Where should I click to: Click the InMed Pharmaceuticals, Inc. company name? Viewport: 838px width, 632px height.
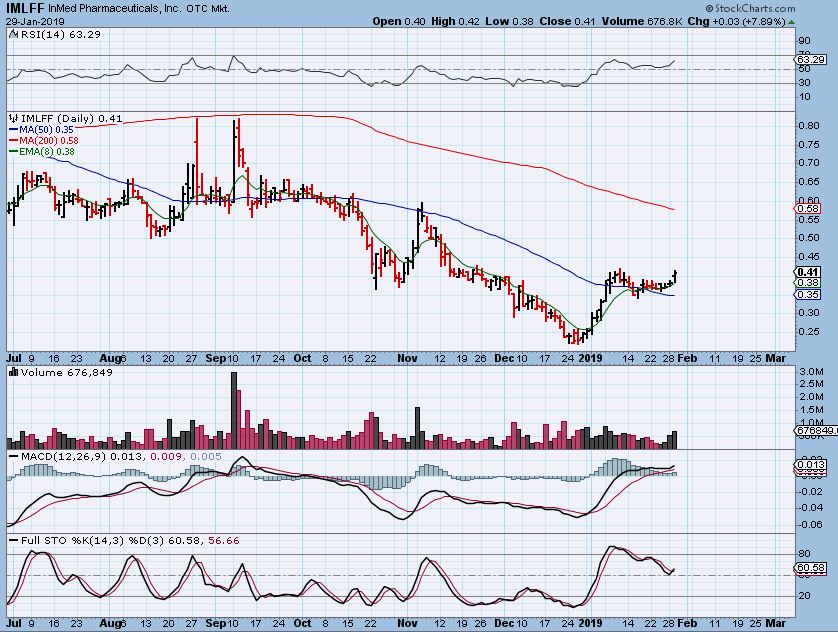(x=115, y=9)
